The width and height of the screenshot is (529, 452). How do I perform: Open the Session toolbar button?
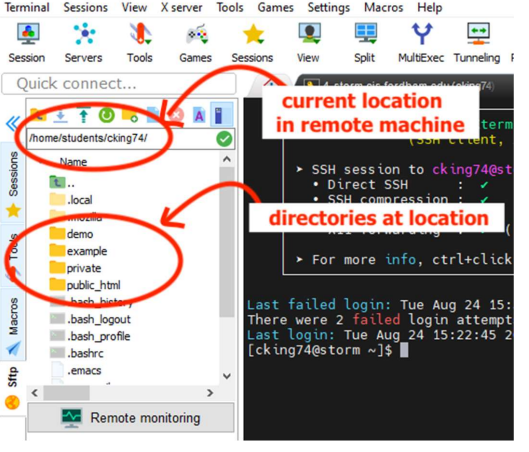(27, 43)
